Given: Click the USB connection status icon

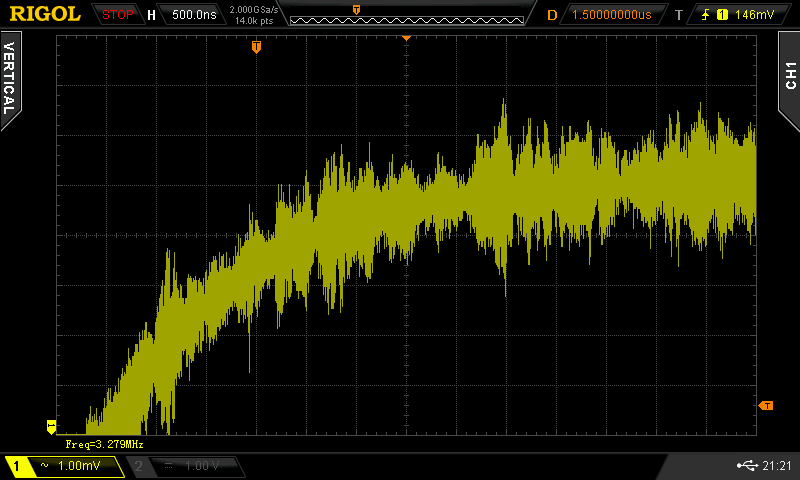Looking at the screenshot, I should [747, 465].
